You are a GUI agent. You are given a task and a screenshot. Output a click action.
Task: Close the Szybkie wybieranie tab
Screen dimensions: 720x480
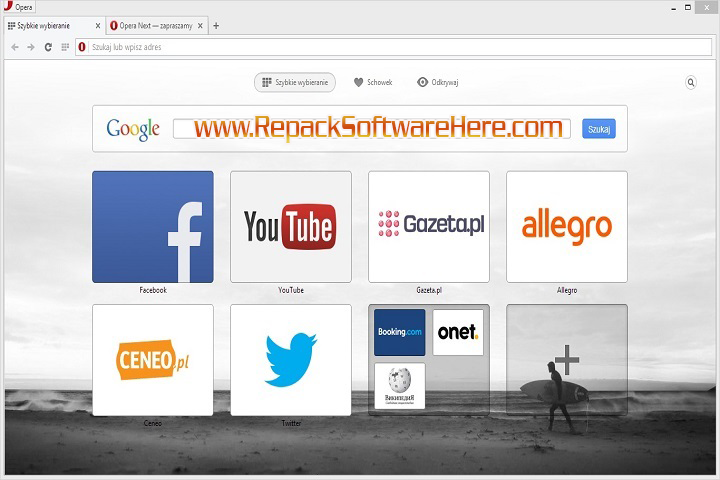pyautogui.click(x=98, y=26)
